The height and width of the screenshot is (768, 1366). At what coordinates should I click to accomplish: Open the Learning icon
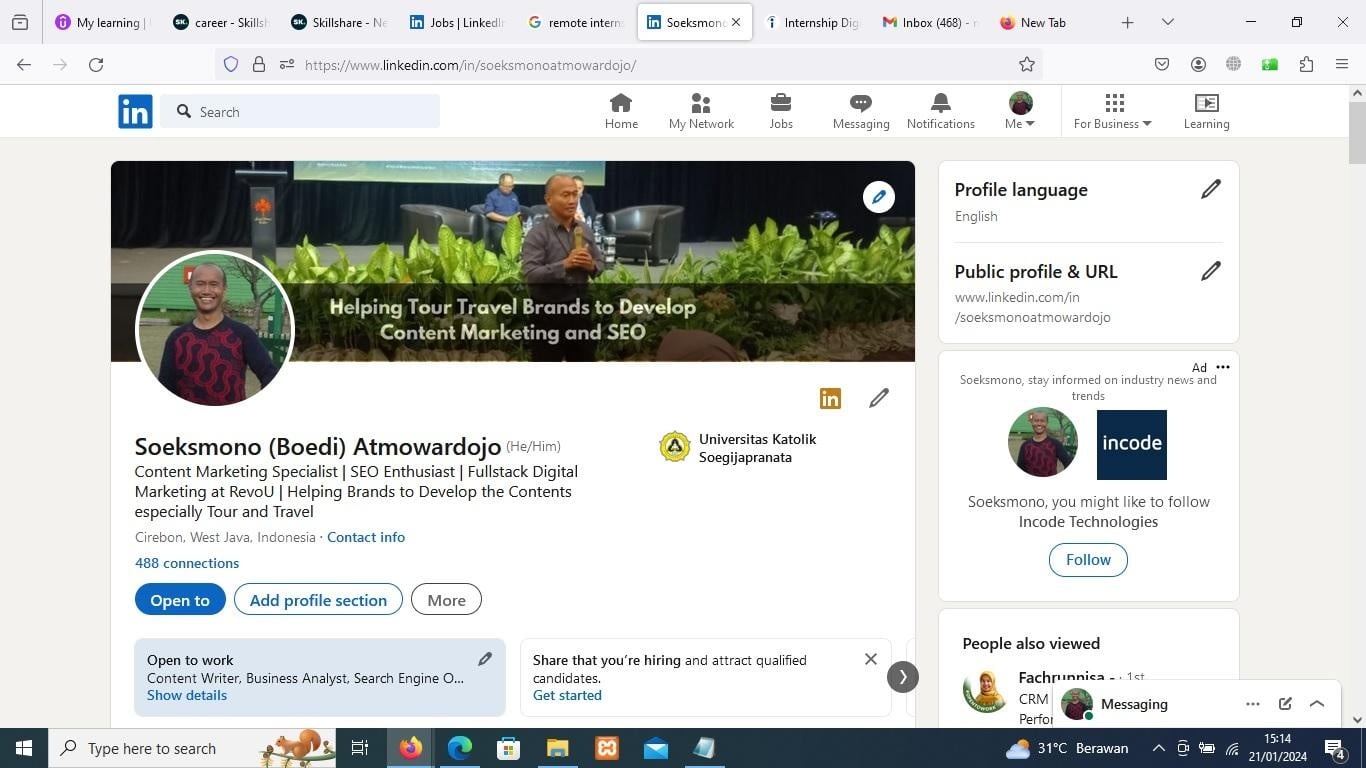pos(1207,111)
